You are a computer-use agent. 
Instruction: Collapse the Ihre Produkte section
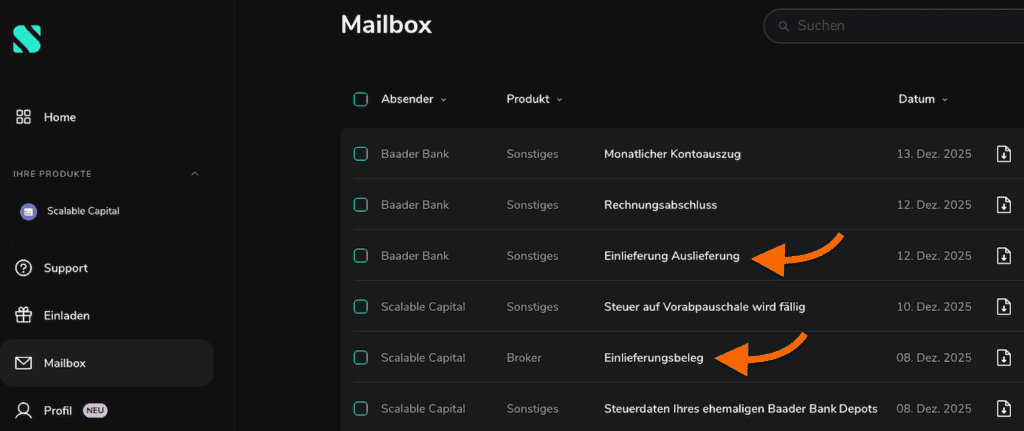coord(195,174)
